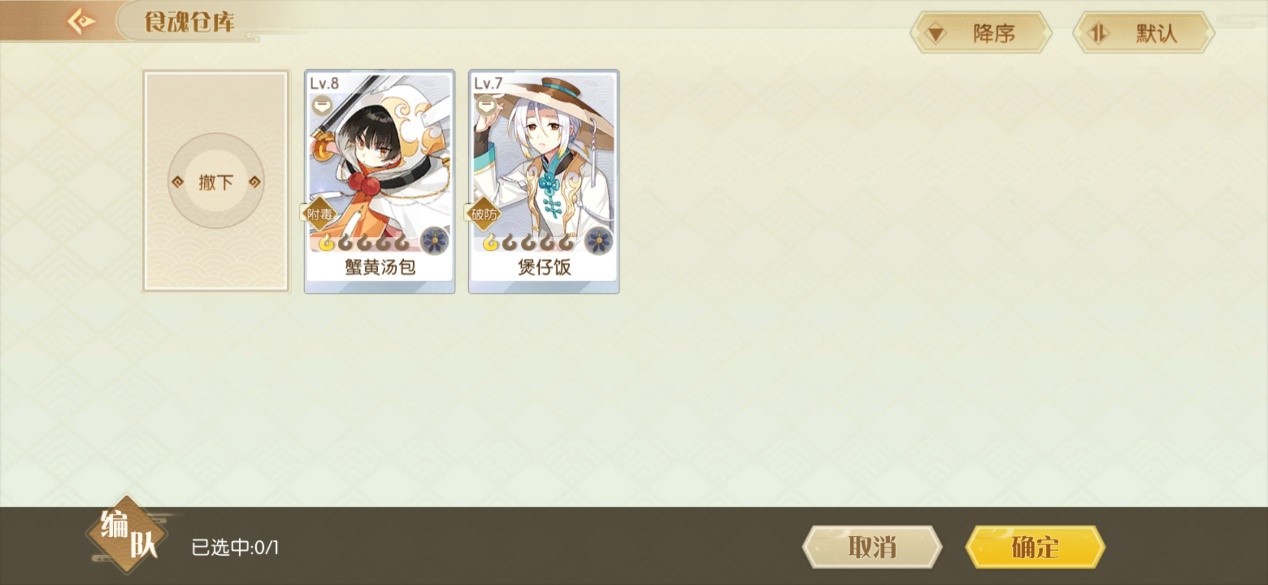Tap the shield type icon under Lv.7

pos(487,103)
